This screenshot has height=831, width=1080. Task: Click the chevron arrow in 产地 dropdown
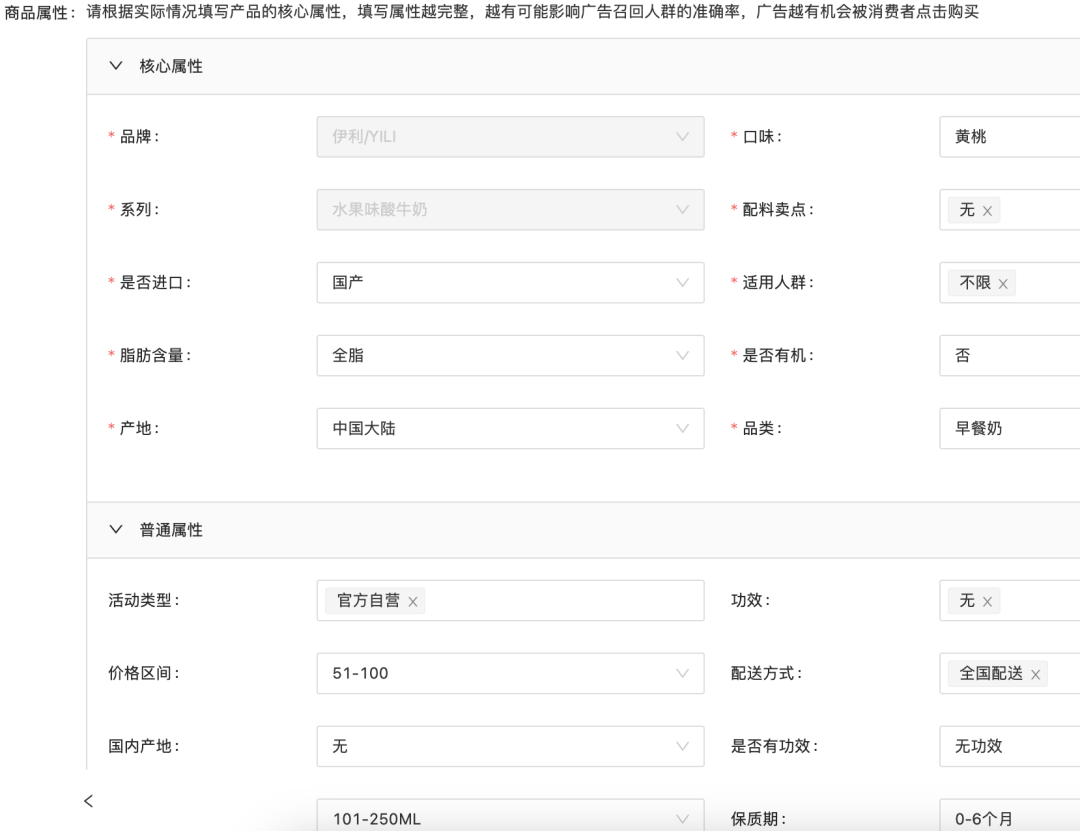coord(682,429)
